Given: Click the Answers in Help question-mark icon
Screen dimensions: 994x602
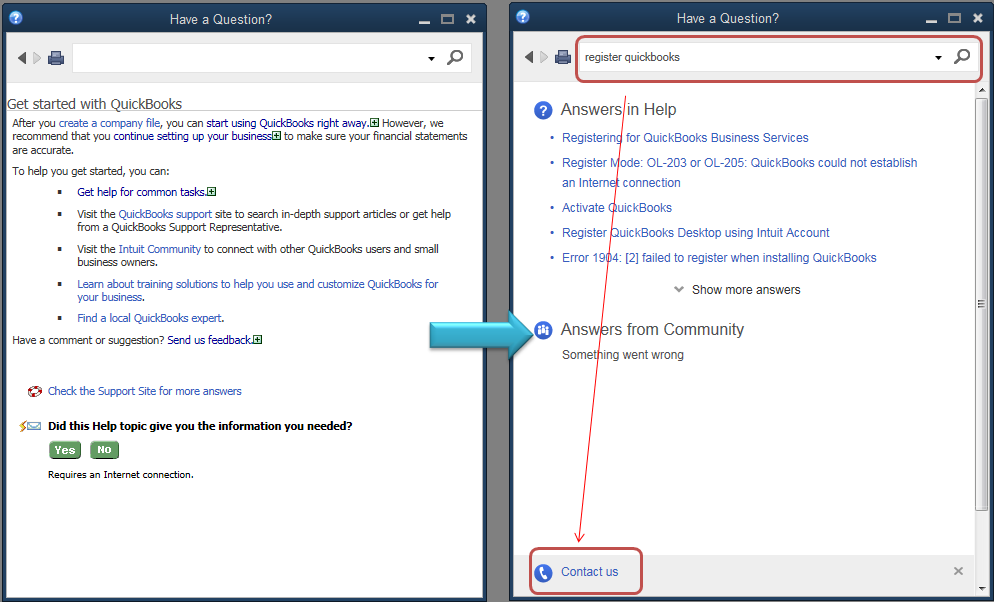Looking at the screenshot, I should coord(543,110).
